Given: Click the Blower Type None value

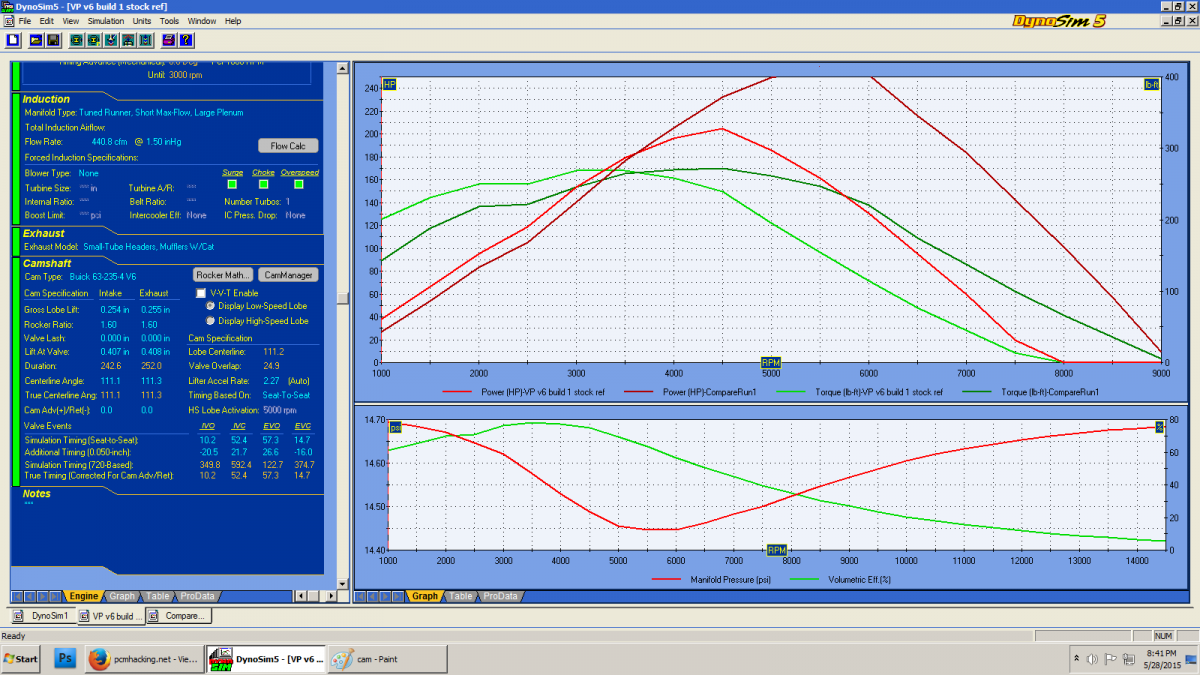Looking at the screenshot, I should tap(89, 173).
